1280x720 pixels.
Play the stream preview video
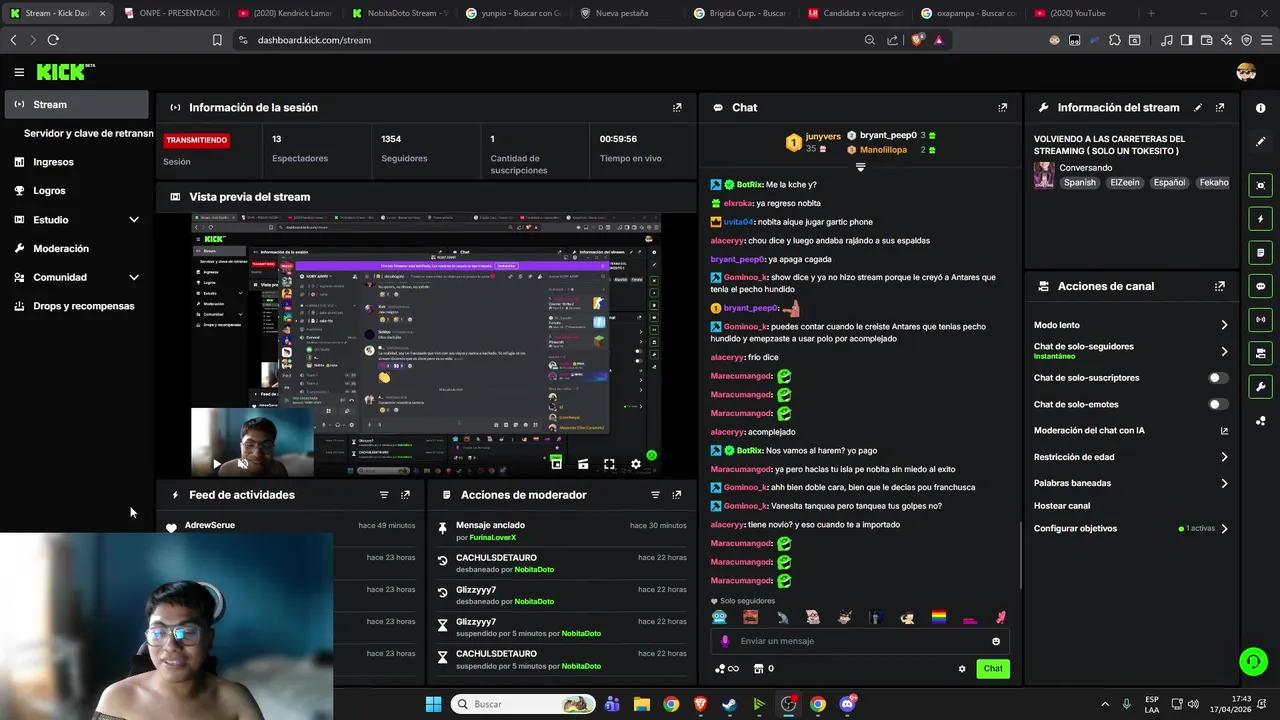point(217,464)
